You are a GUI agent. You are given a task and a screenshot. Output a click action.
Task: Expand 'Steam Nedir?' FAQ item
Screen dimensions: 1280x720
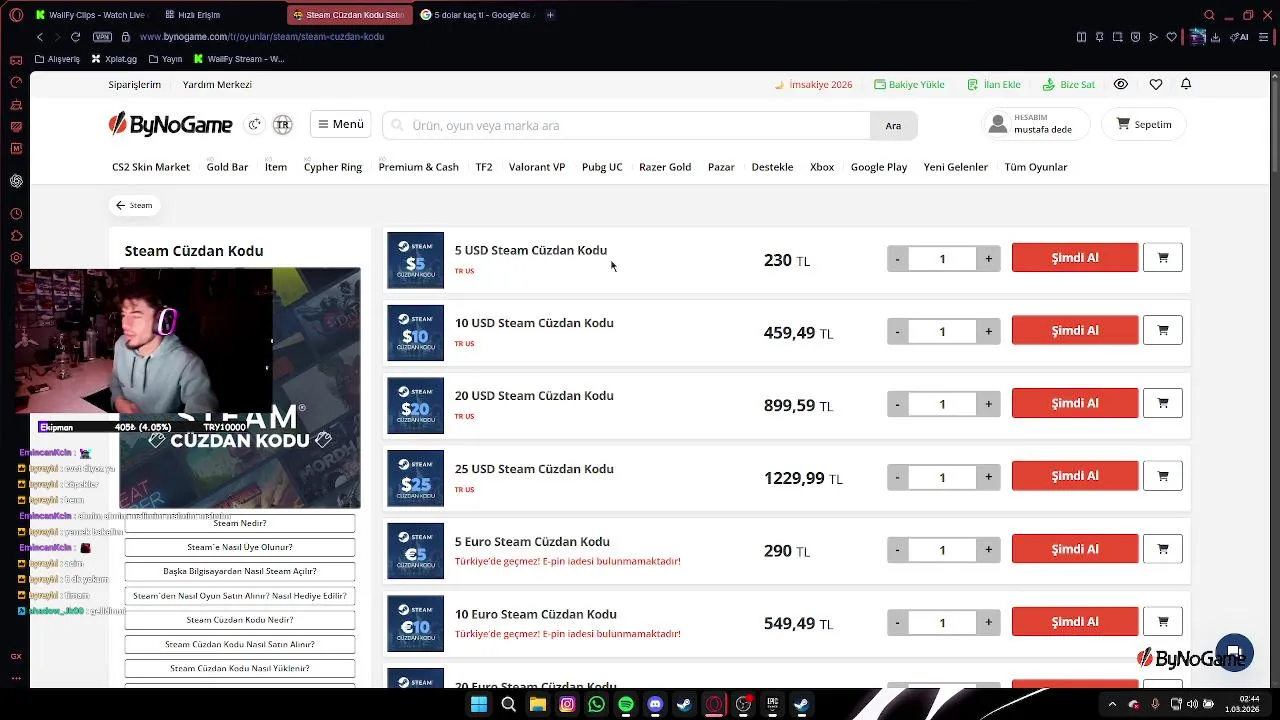[x=240, y=523]
